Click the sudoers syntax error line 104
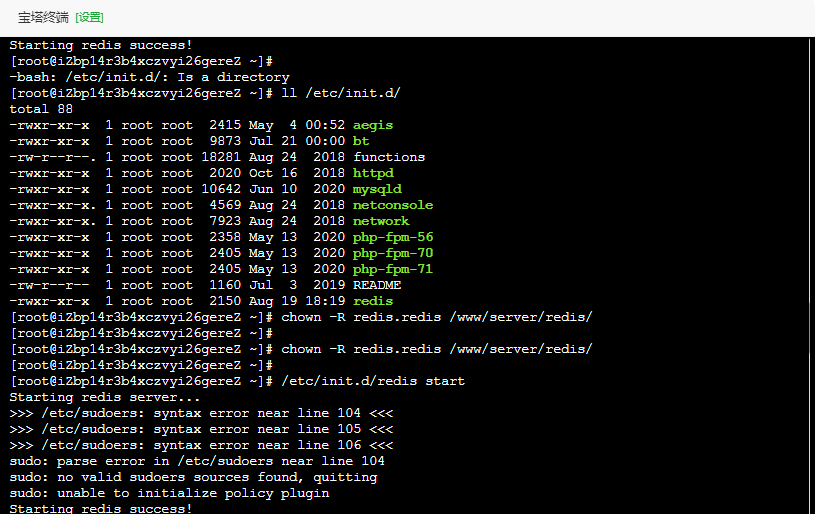 coord(201,413)
